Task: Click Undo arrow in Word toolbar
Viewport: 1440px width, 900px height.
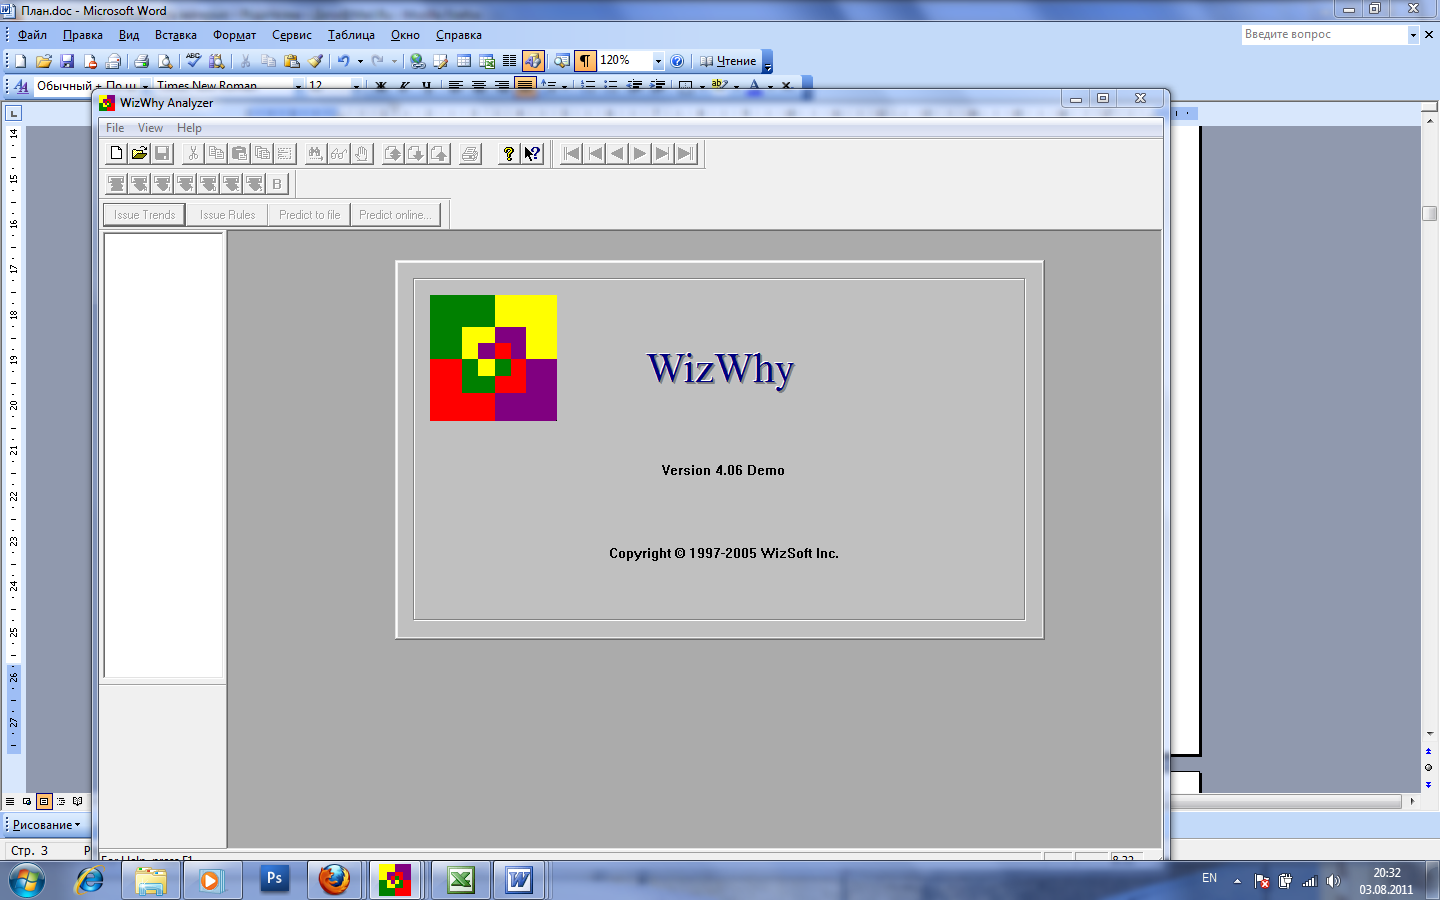Action: tap(344, 61)
